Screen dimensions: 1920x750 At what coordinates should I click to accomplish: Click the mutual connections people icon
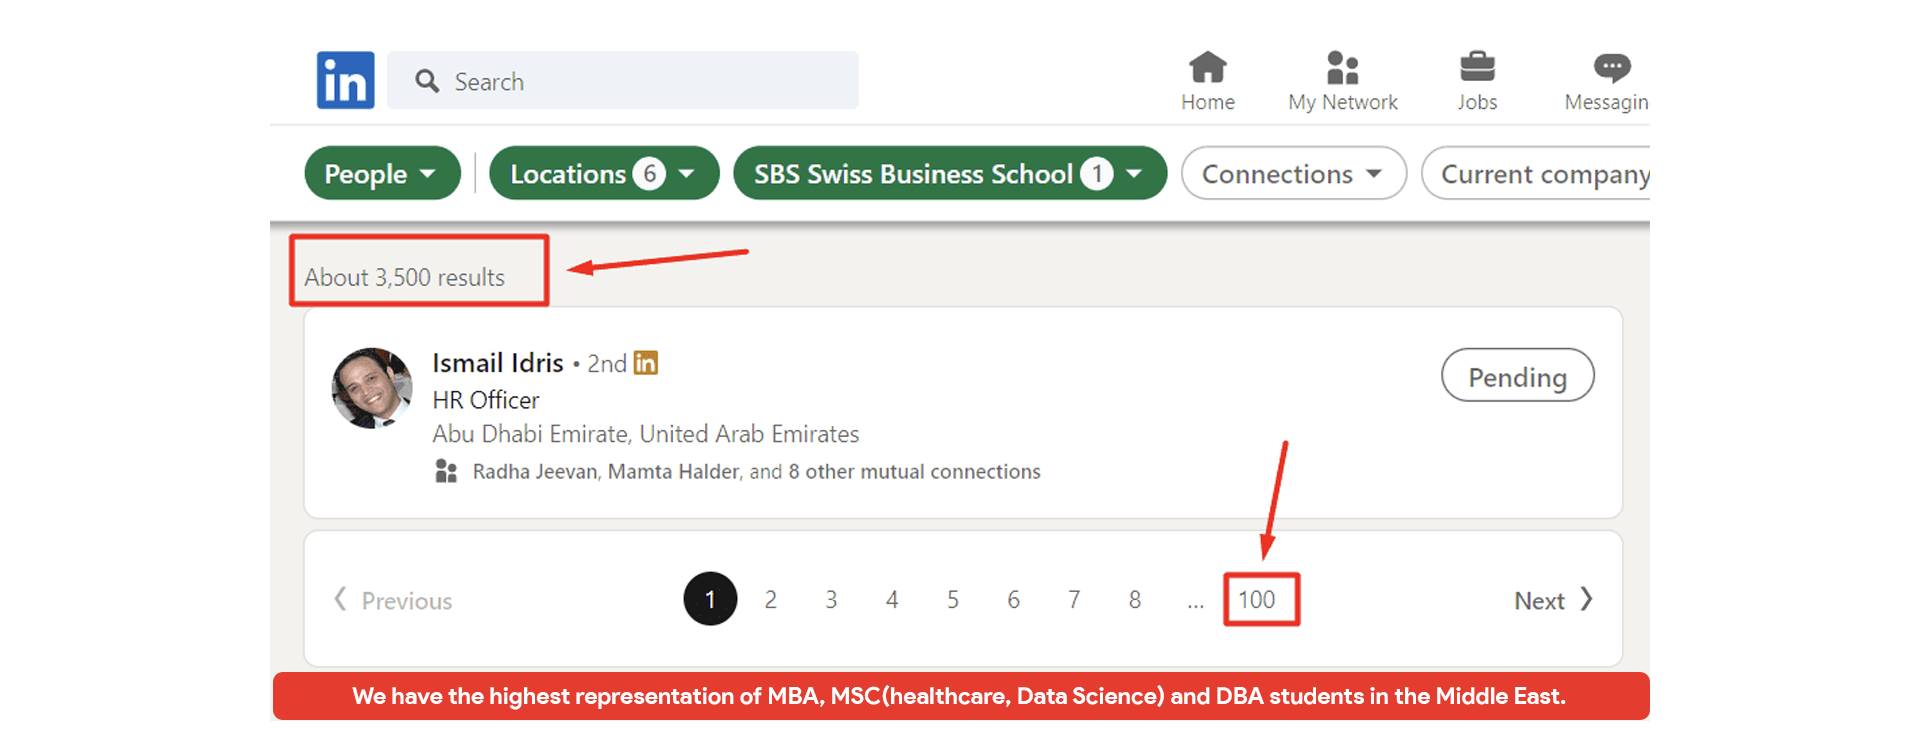click(x=446, y=471)
